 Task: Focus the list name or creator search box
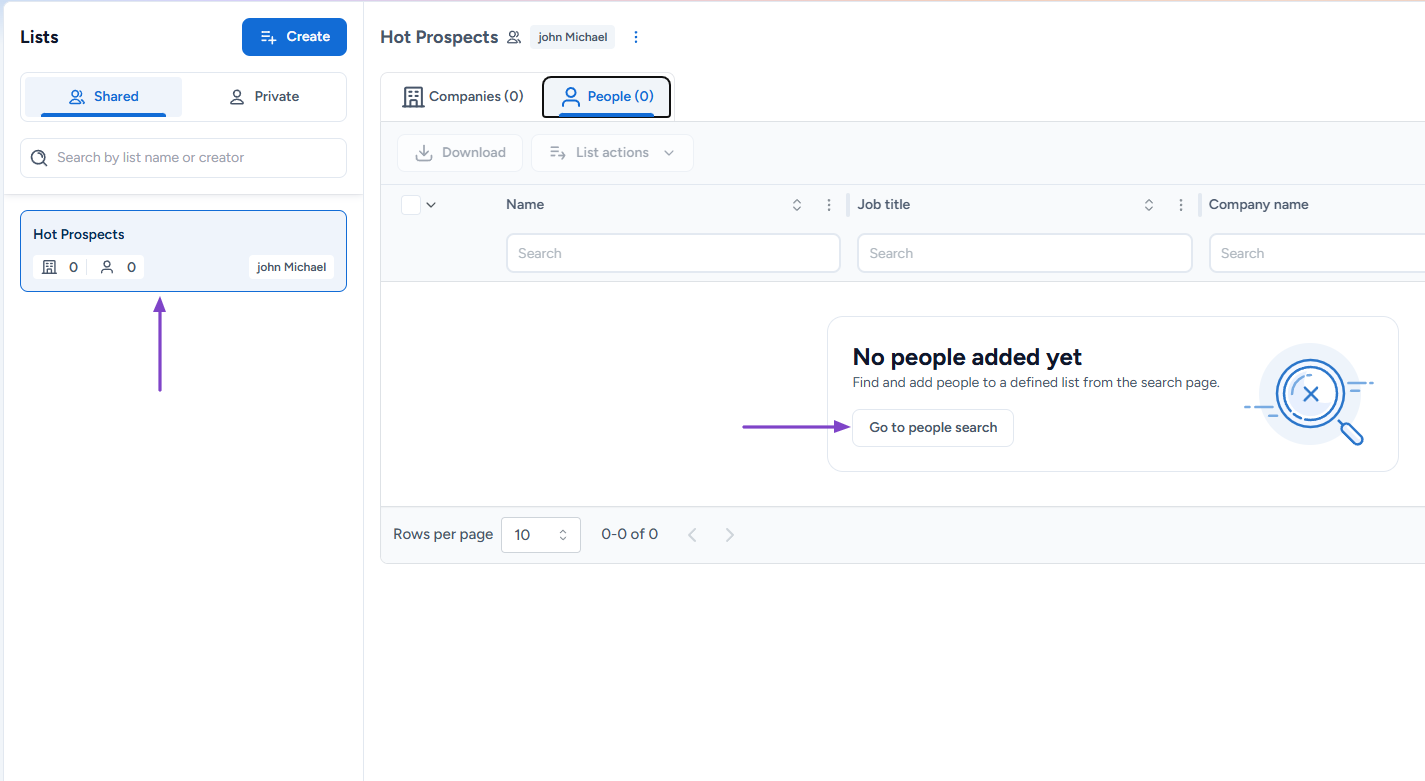pyautogui.click(x=183, y=158)
